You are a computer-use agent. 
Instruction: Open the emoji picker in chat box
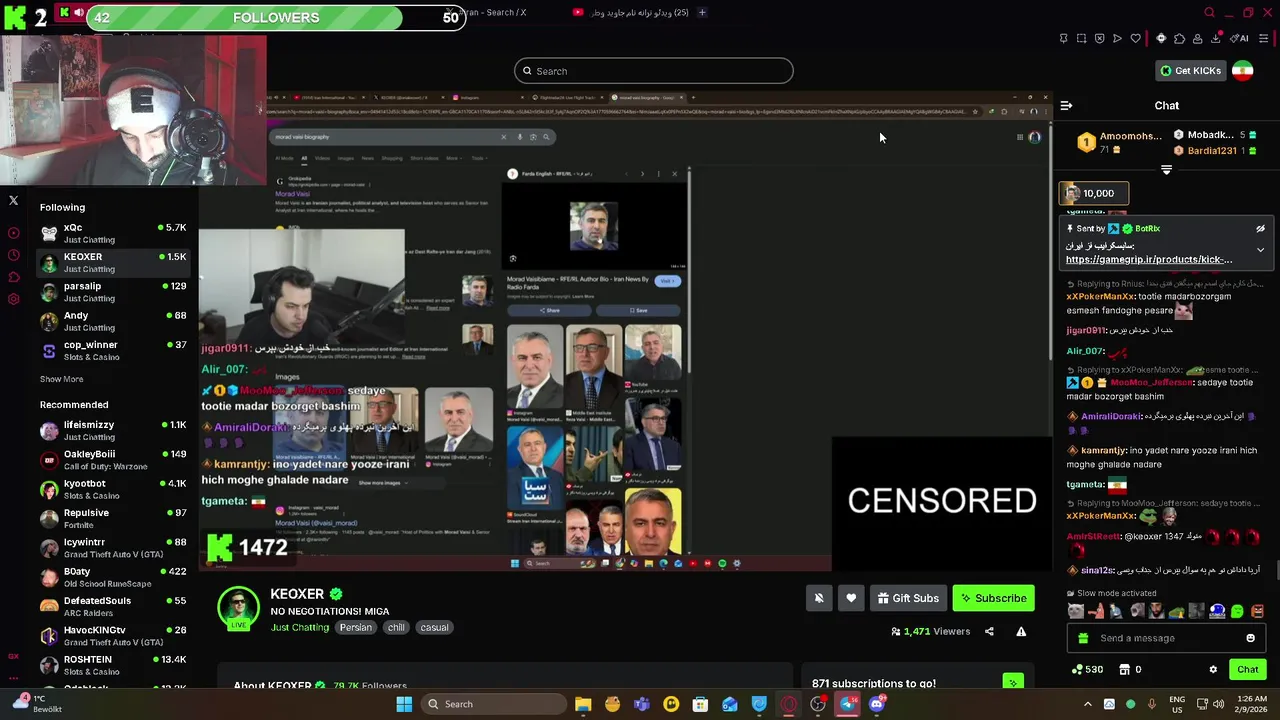(x=1250, y=638)
